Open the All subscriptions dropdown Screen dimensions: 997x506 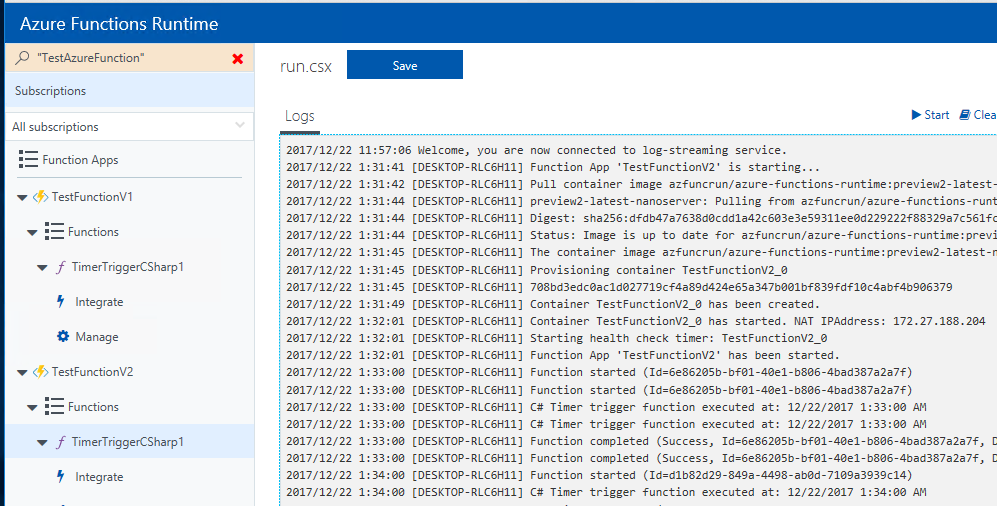click(130, 126)
